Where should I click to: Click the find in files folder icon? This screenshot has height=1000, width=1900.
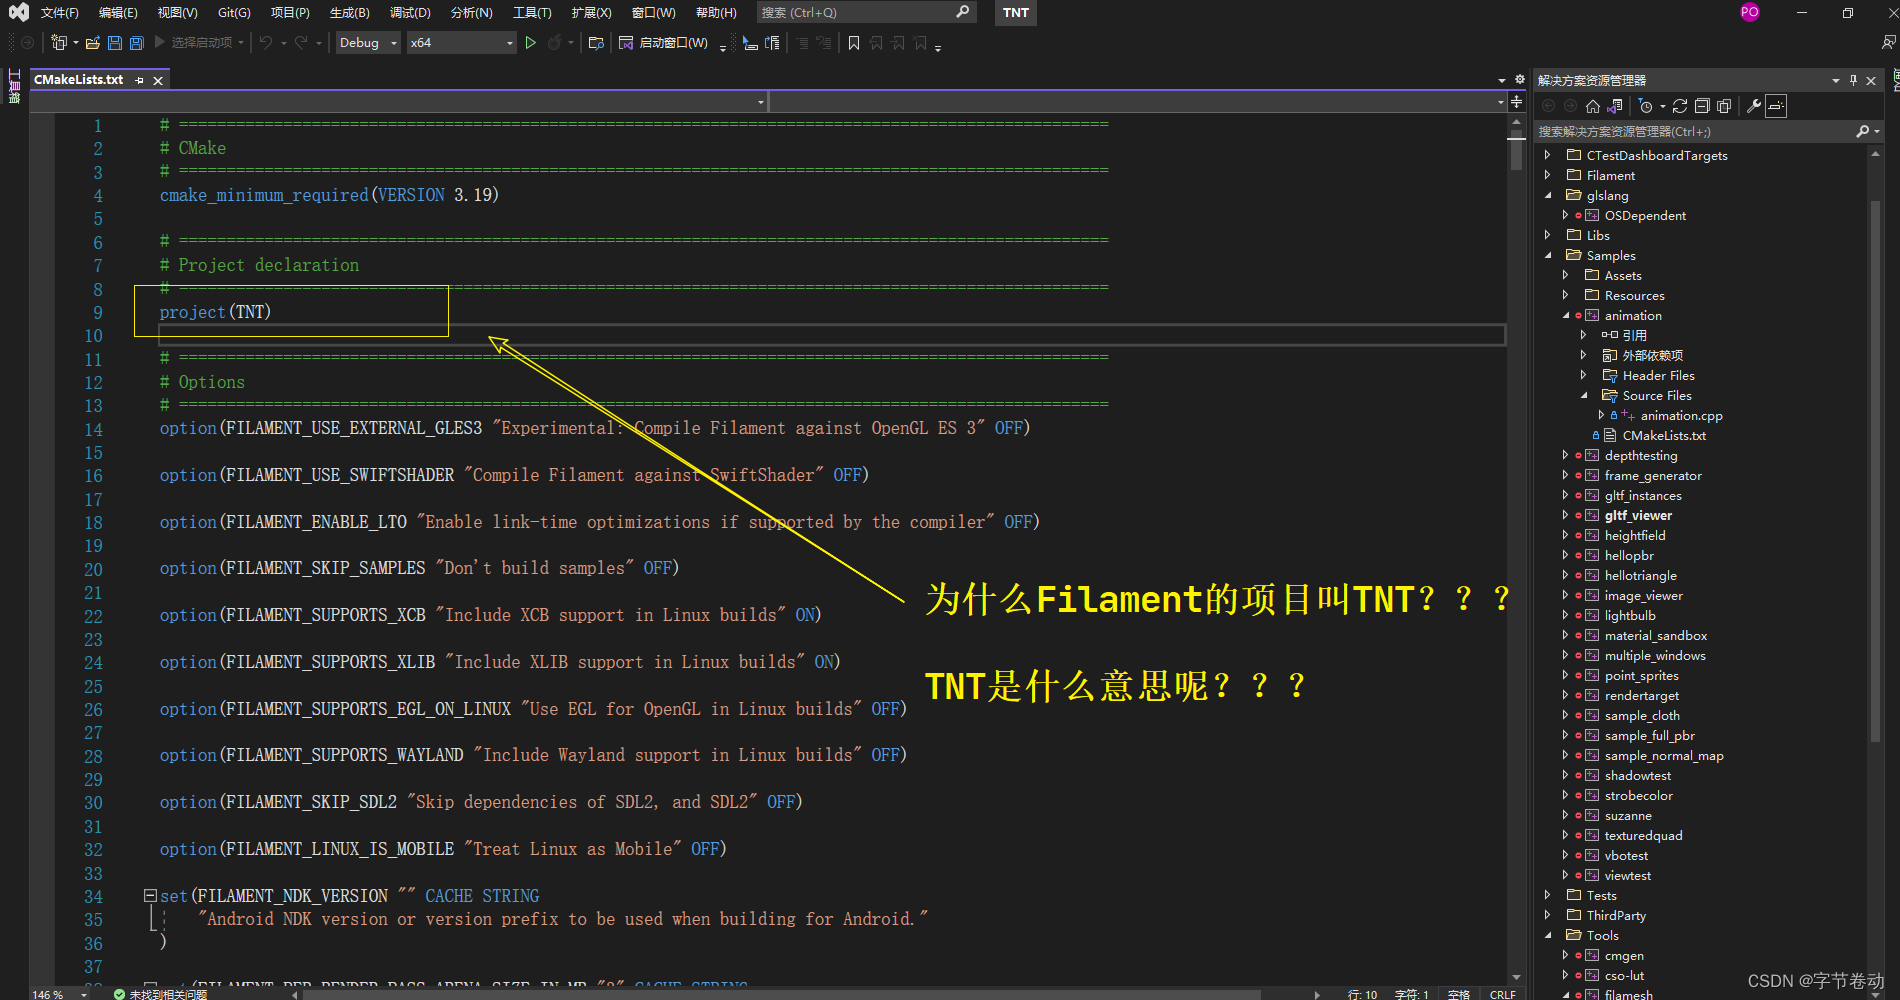coord(596,43)
